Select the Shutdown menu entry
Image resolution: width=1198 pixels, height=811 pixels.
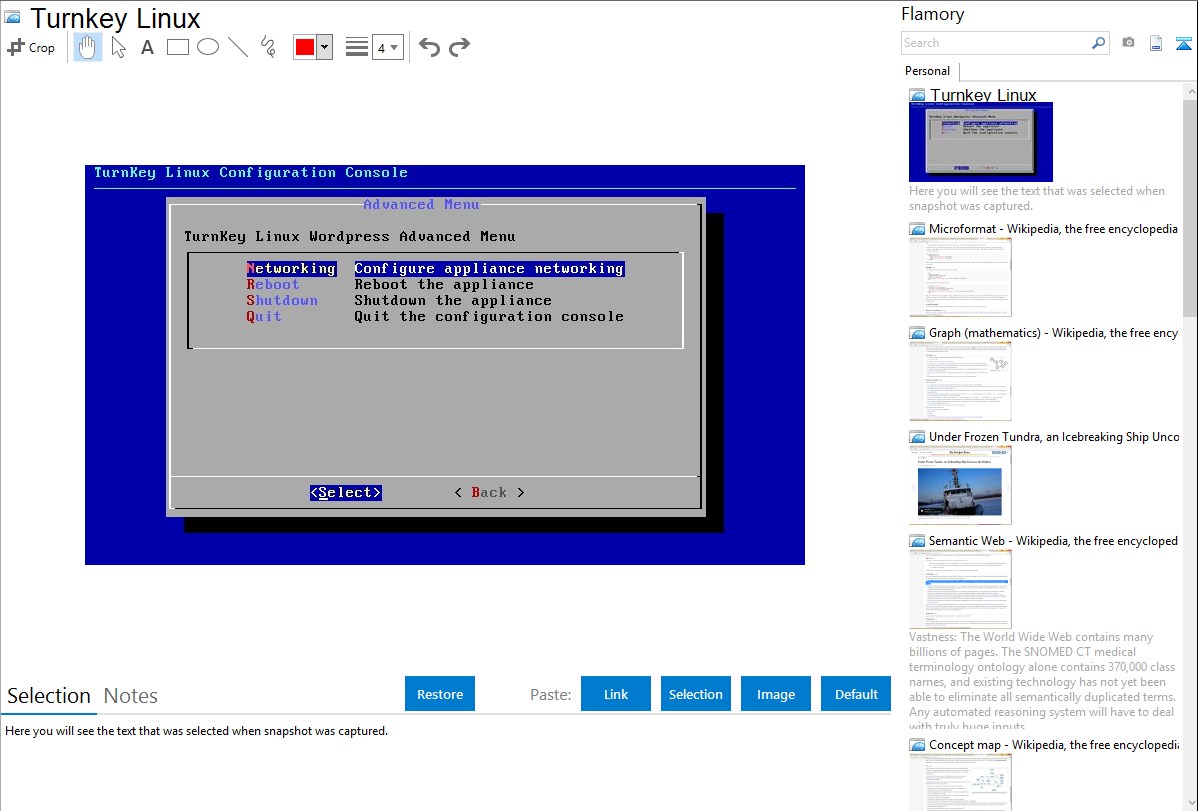point(282,300)
